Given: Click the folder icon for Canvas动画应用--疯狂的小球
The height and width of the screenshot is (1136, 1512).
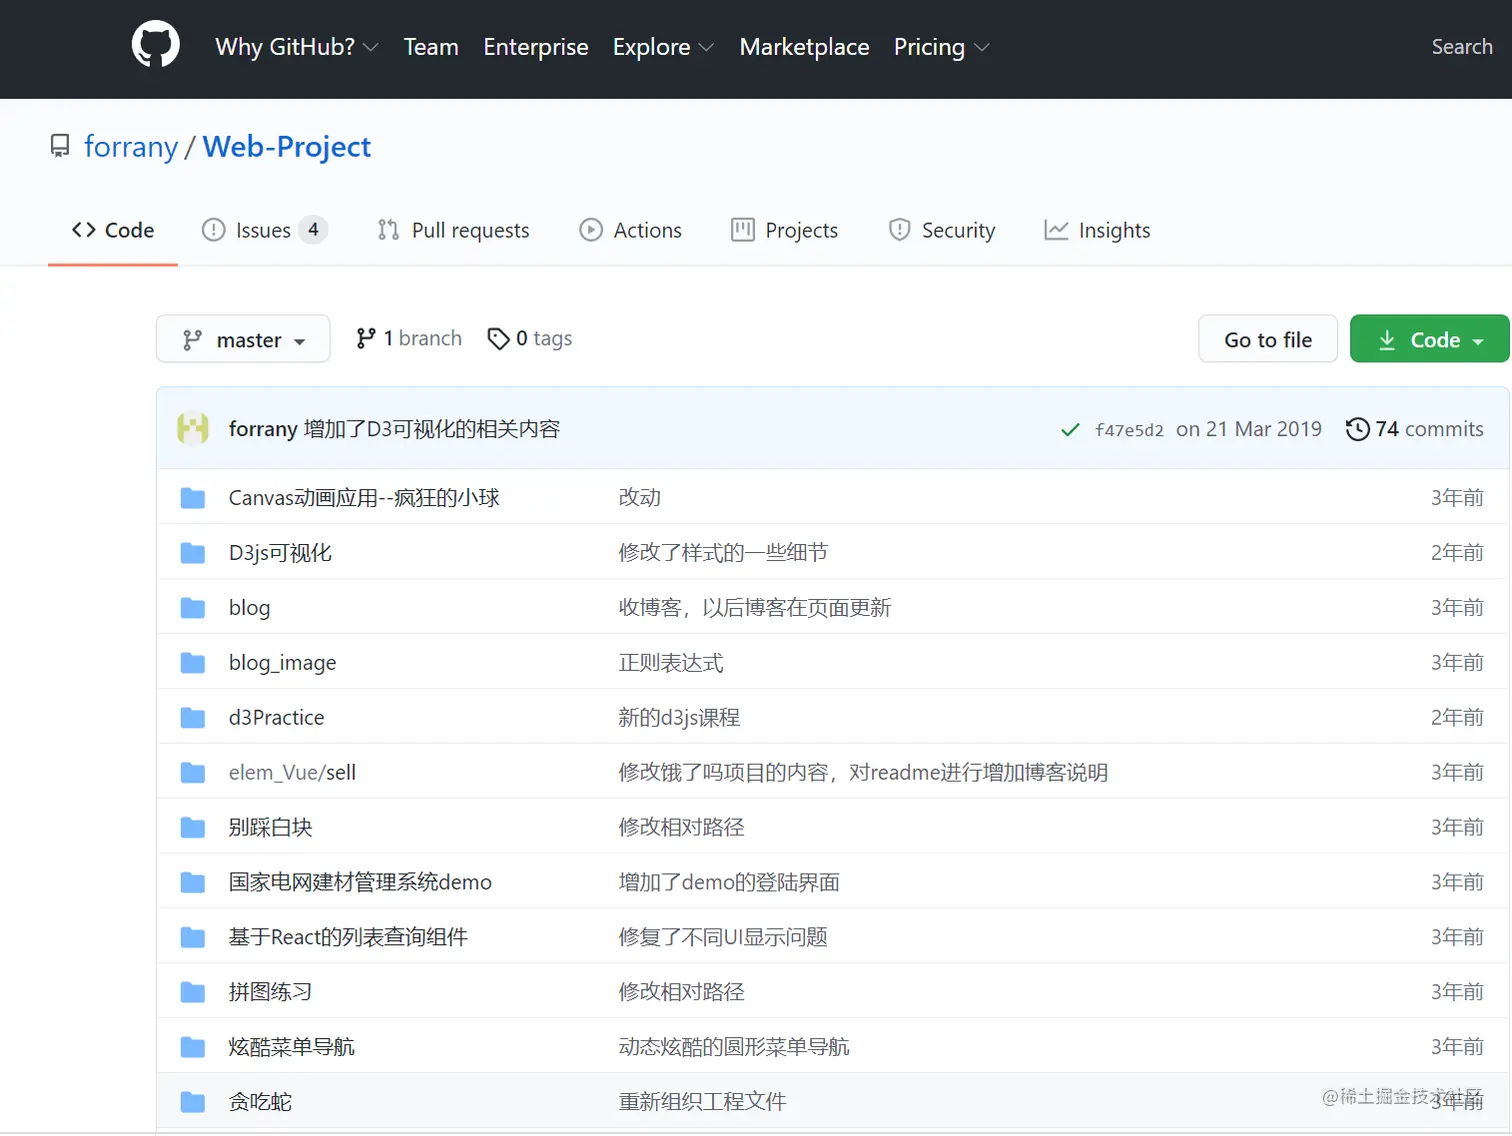Looking at the screenshot, I should pyautogui.click(x=193, y=498).
